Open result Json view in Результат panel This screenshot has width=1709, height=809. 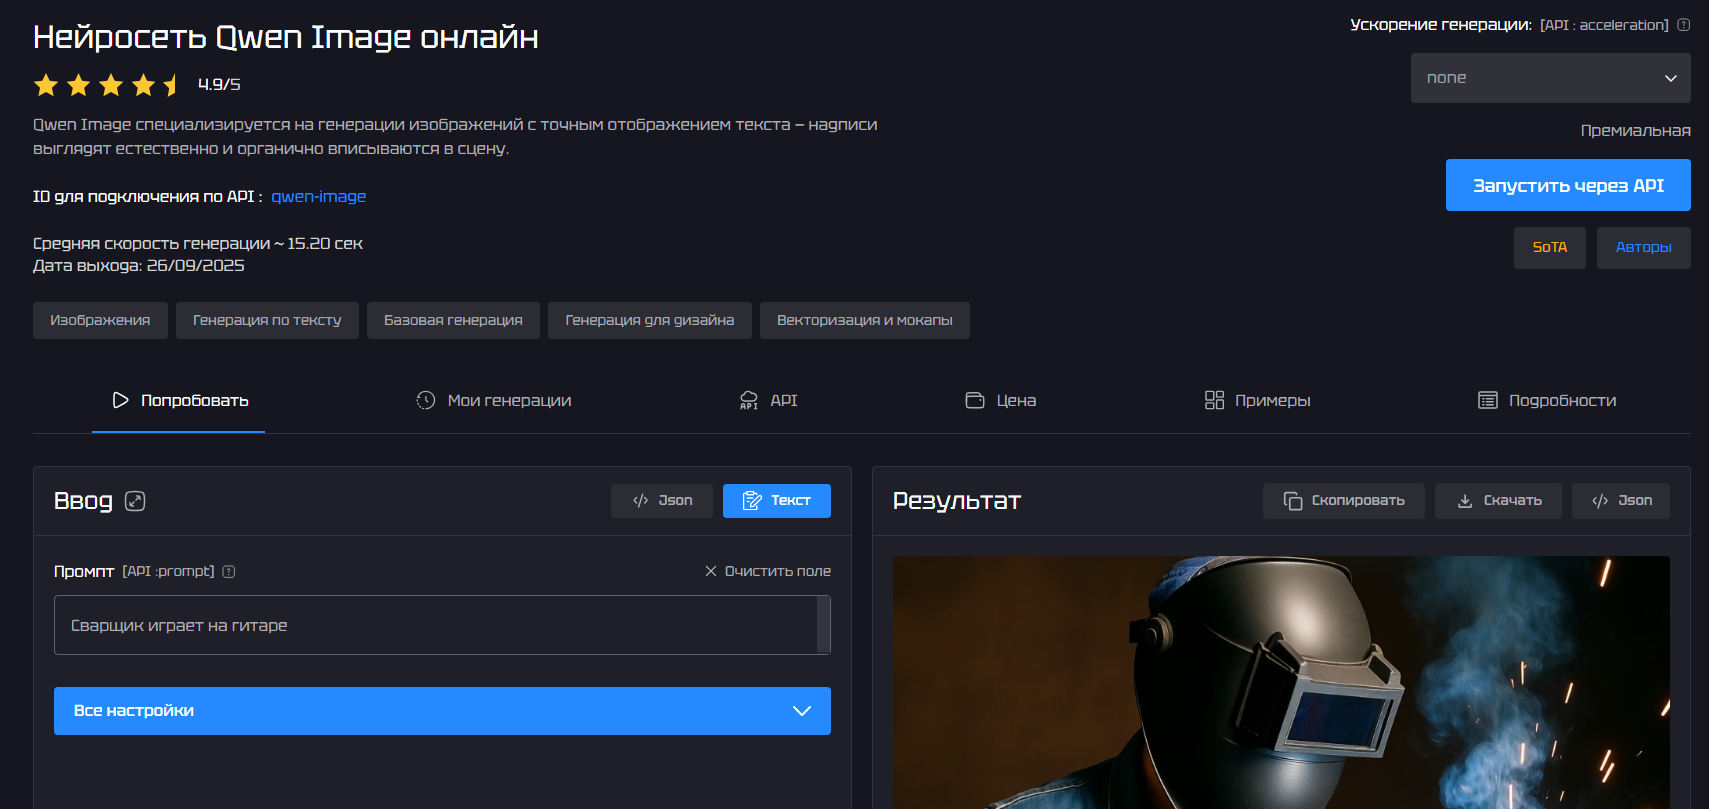click(1620, 501)
